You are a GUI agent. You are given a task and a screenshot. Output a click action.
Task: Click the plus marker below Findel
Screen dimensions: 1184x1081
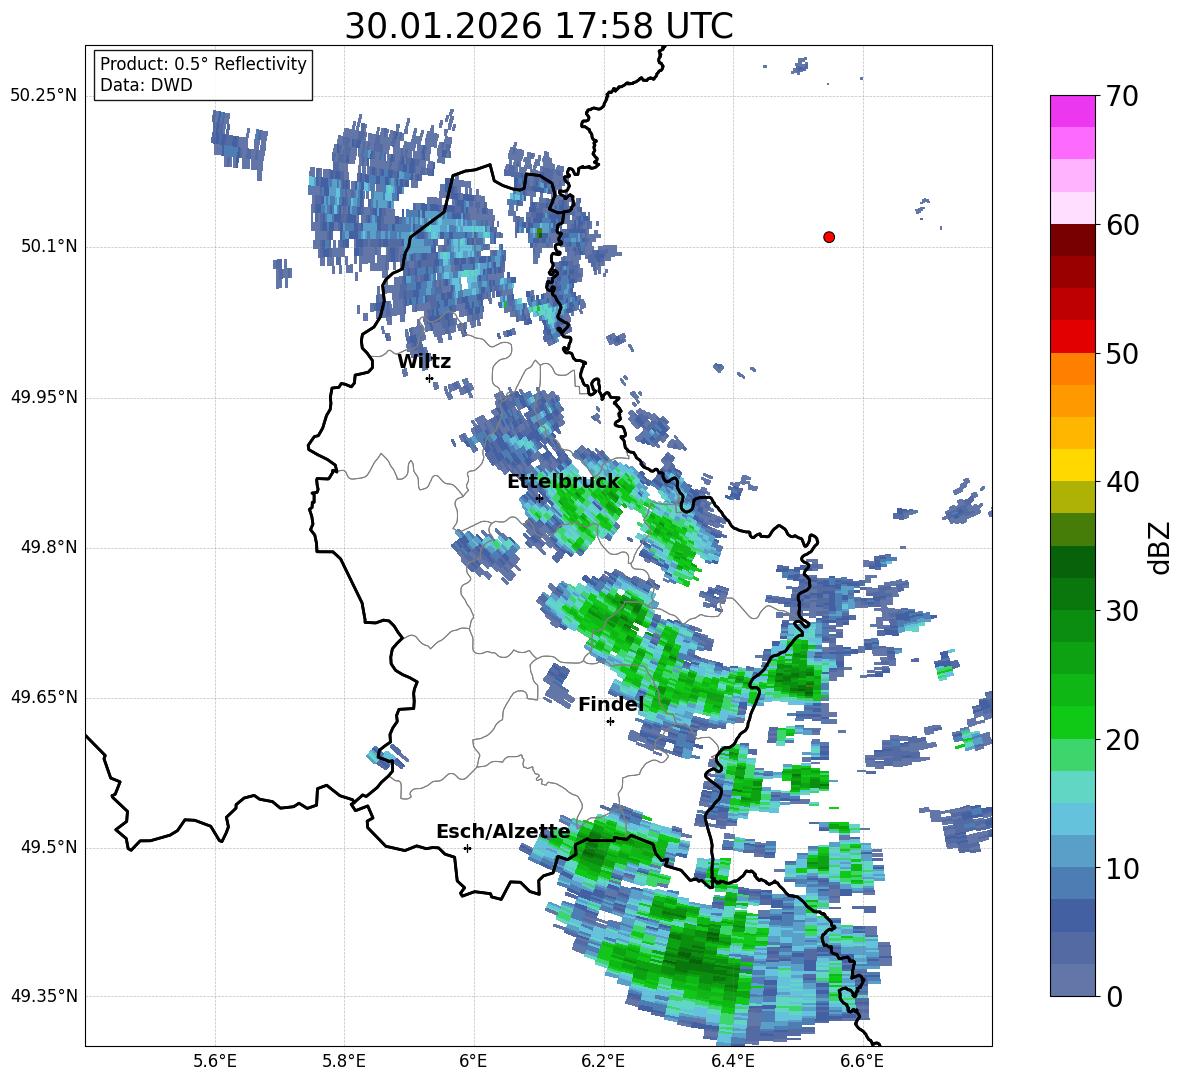pyautogui.click(x=610, y=722)
